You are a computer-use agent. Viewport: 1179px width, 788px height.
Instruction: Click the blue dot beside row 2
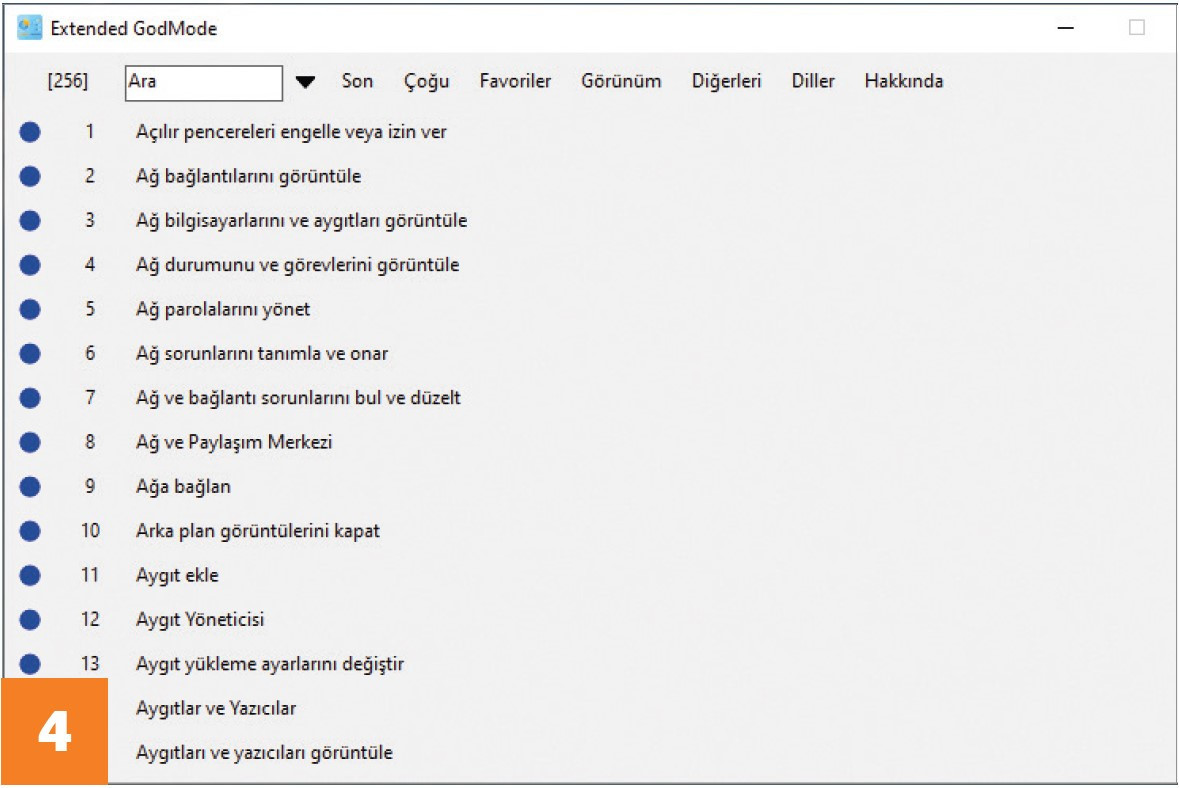[x=30, y=177]
